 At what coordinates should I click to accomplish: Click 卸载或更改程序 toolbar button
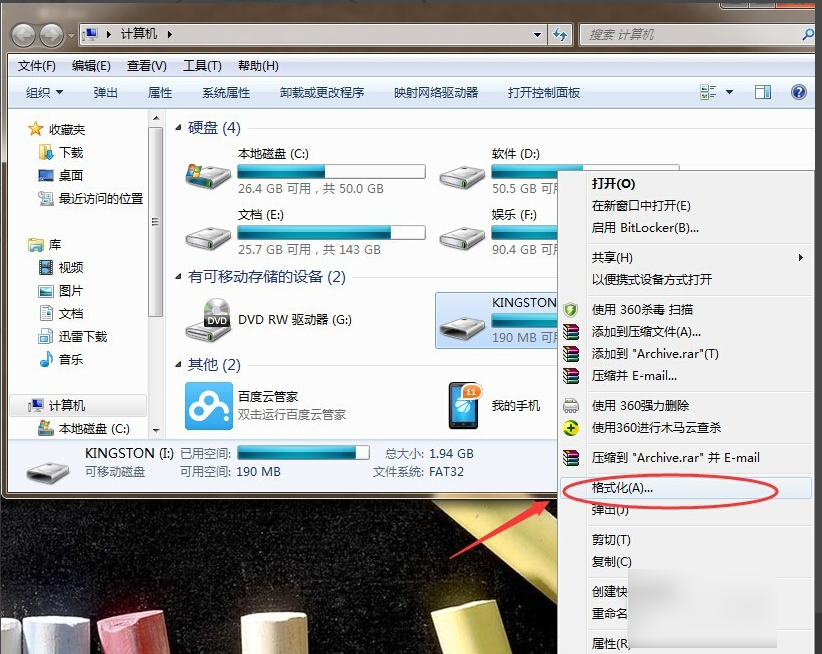pyautogui.click(x=322, y=93)
